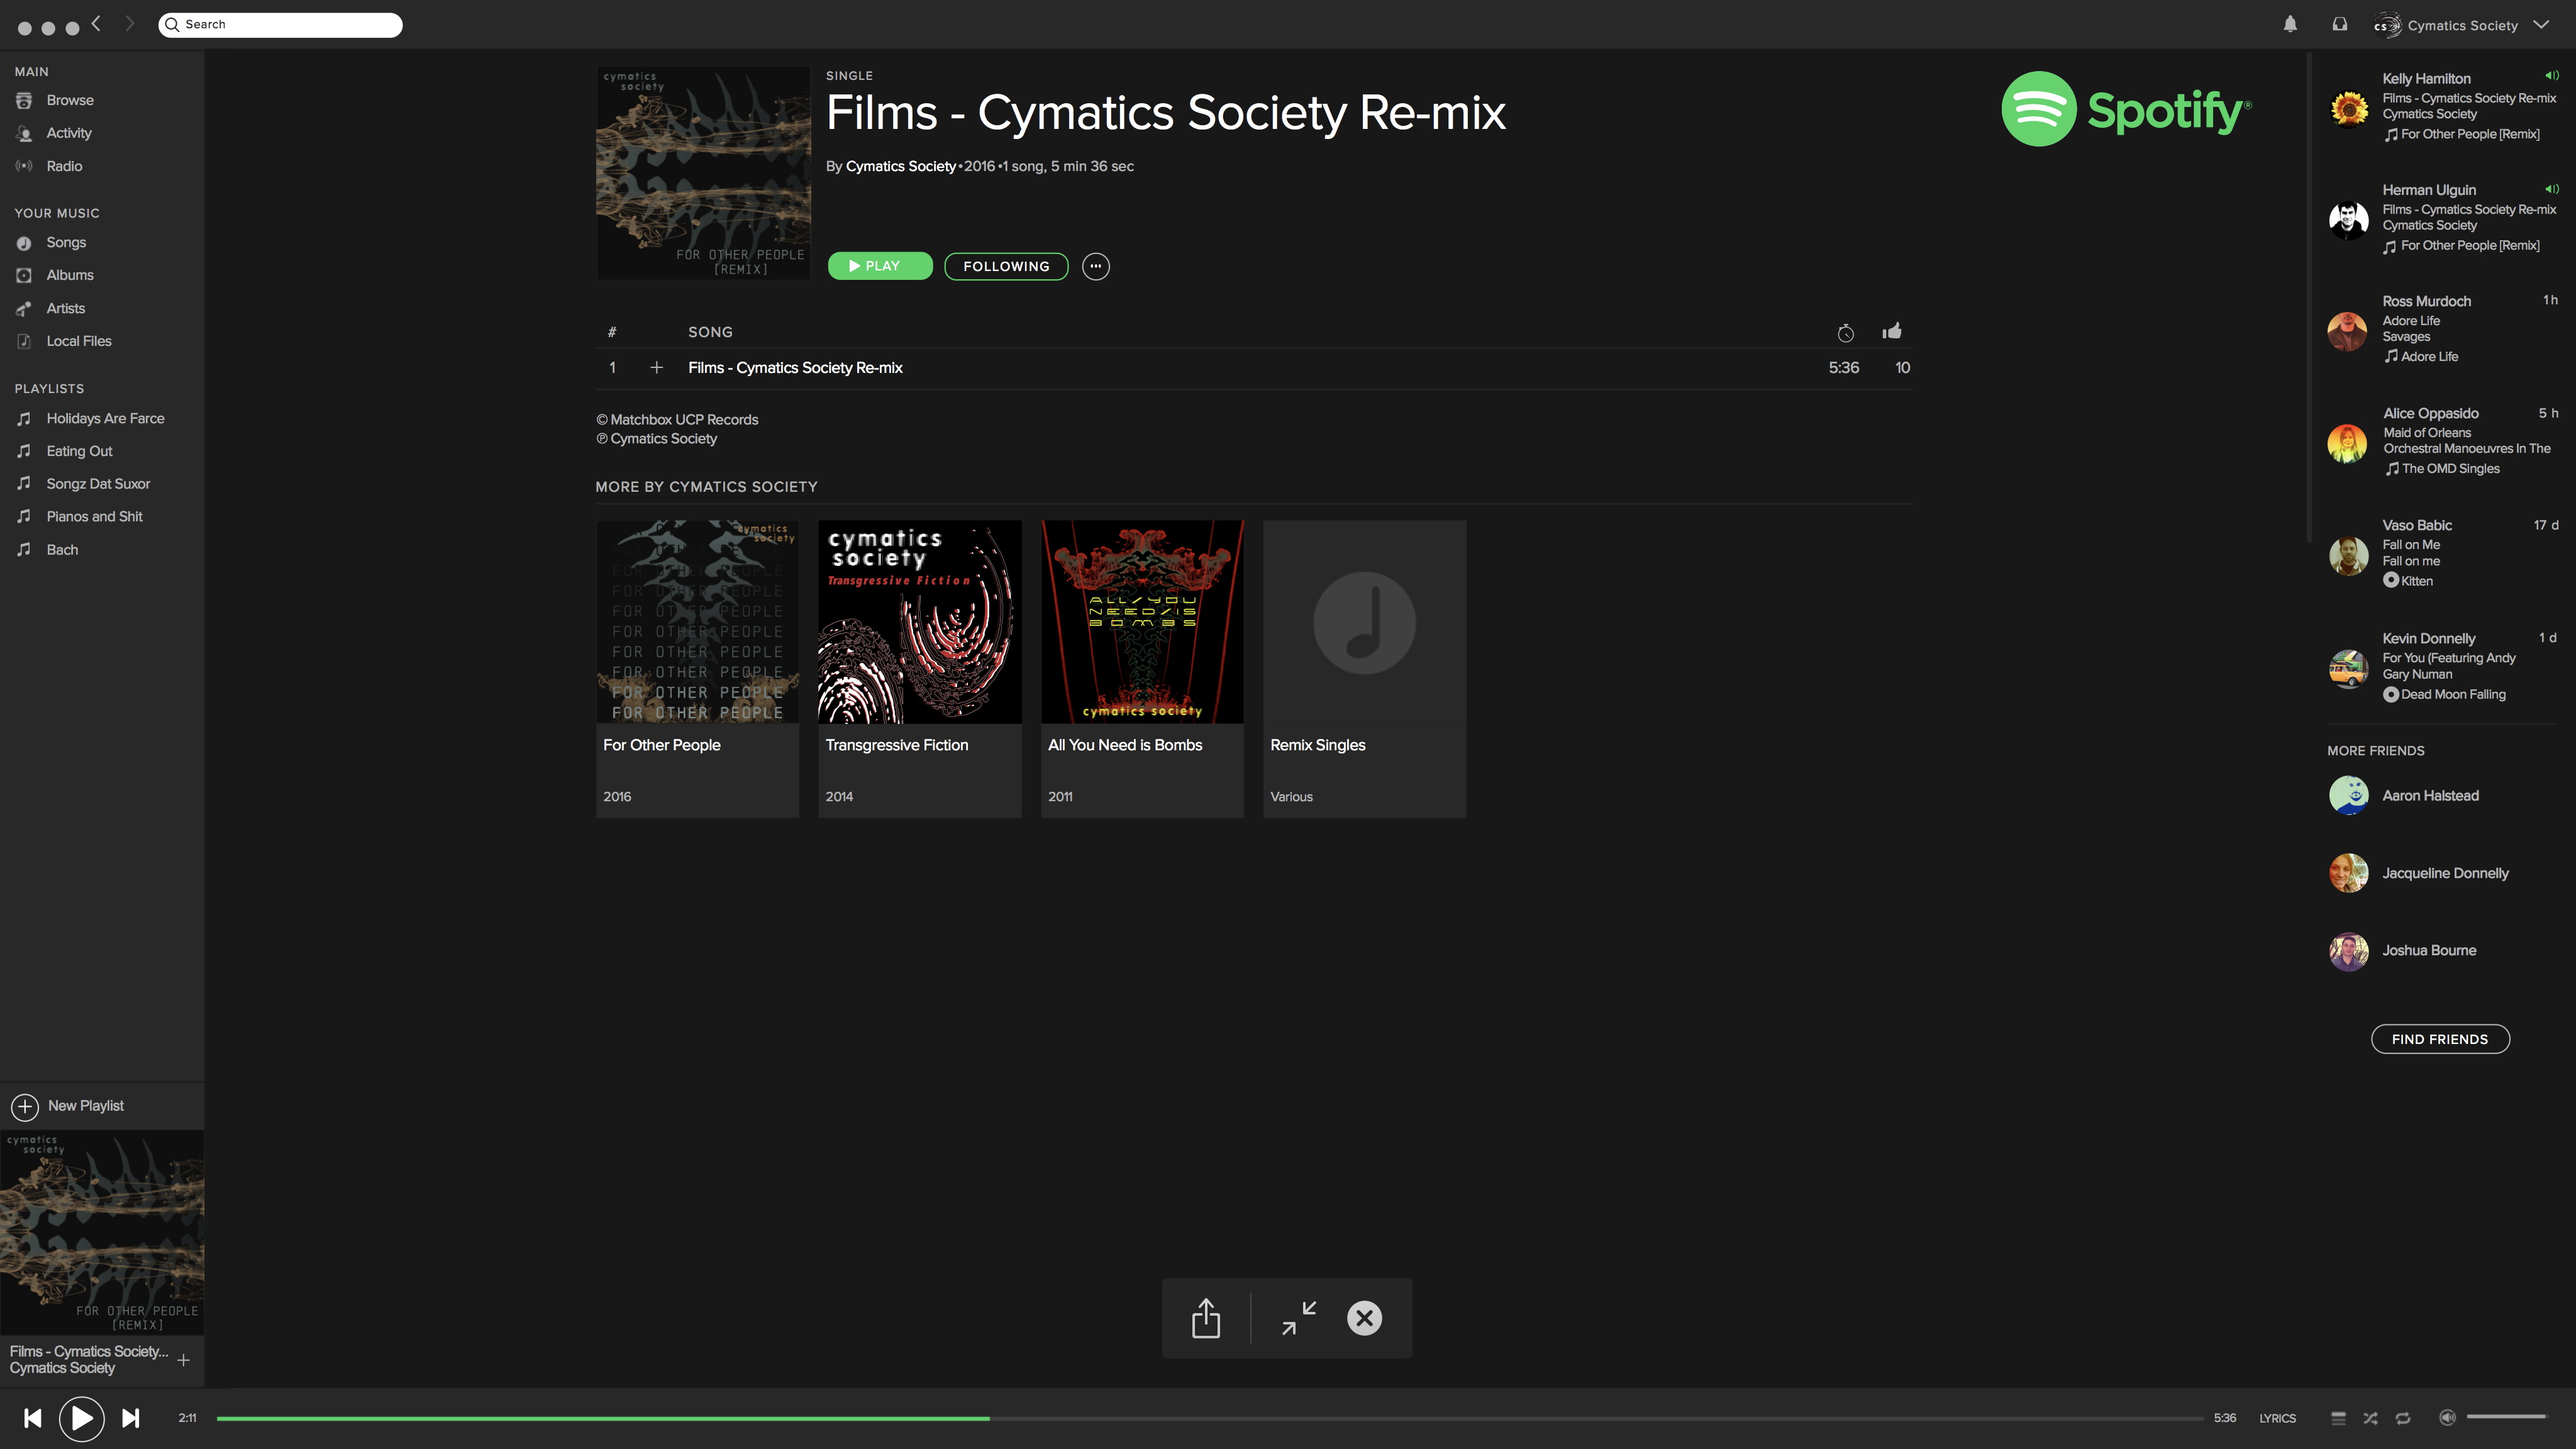Adjust the volume slider
This screenshot has height=1449, width=2576.
tap(2506, 1417)
